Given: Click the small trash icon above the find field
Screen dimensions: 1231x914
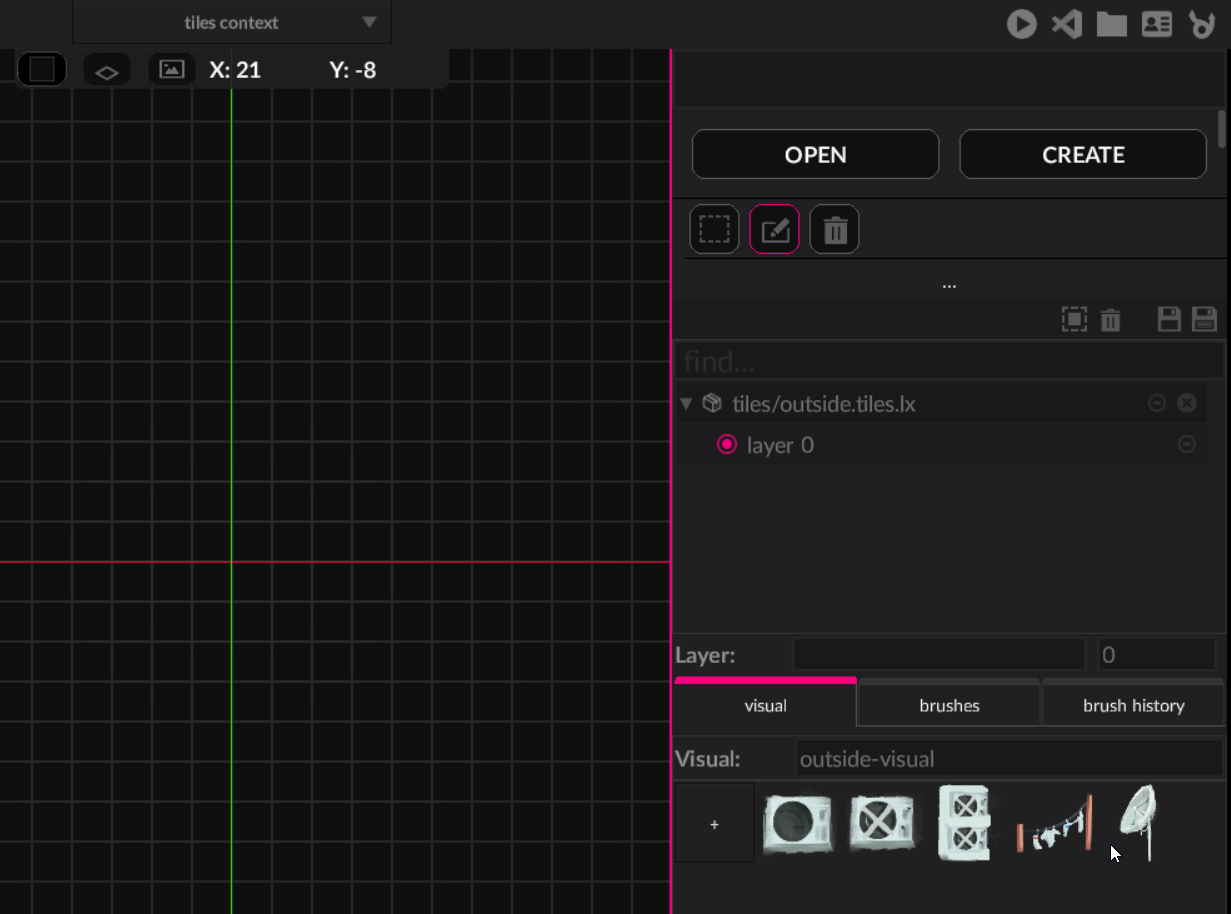Looking at the screenshot, I should pos(1110,320).
